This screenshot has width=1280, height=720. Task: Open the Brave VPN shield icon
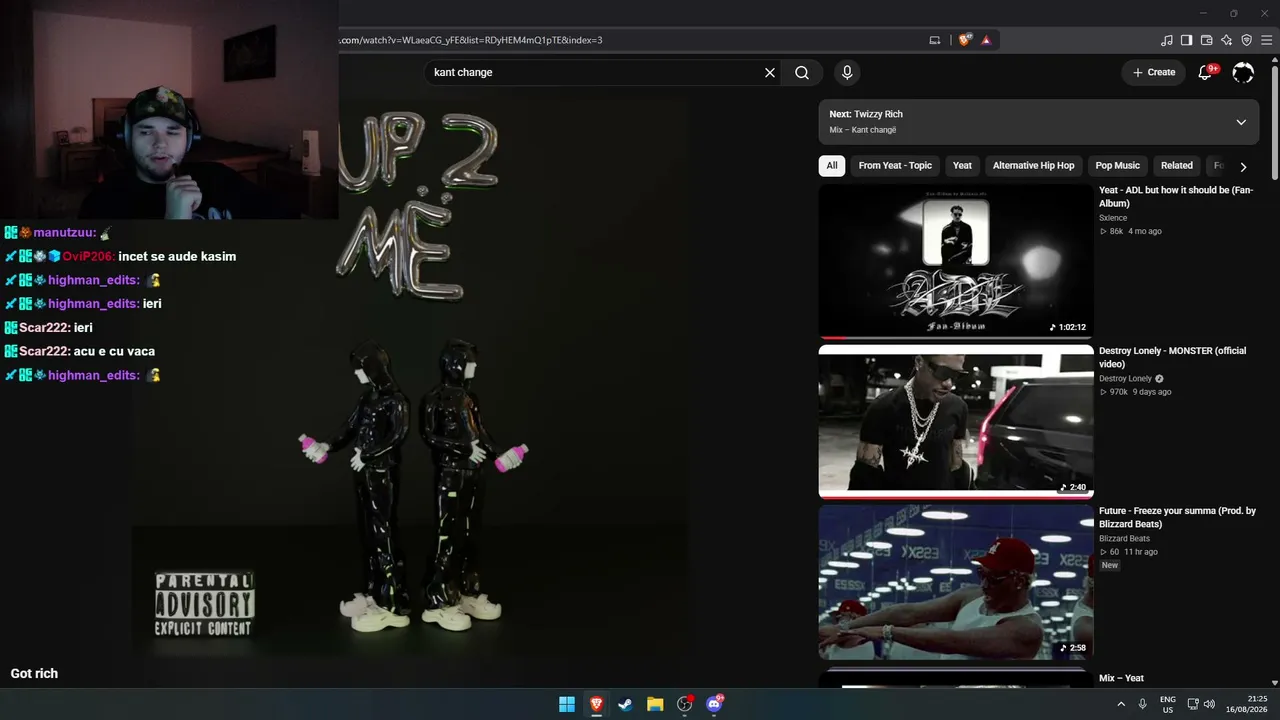coord(1246,40)
